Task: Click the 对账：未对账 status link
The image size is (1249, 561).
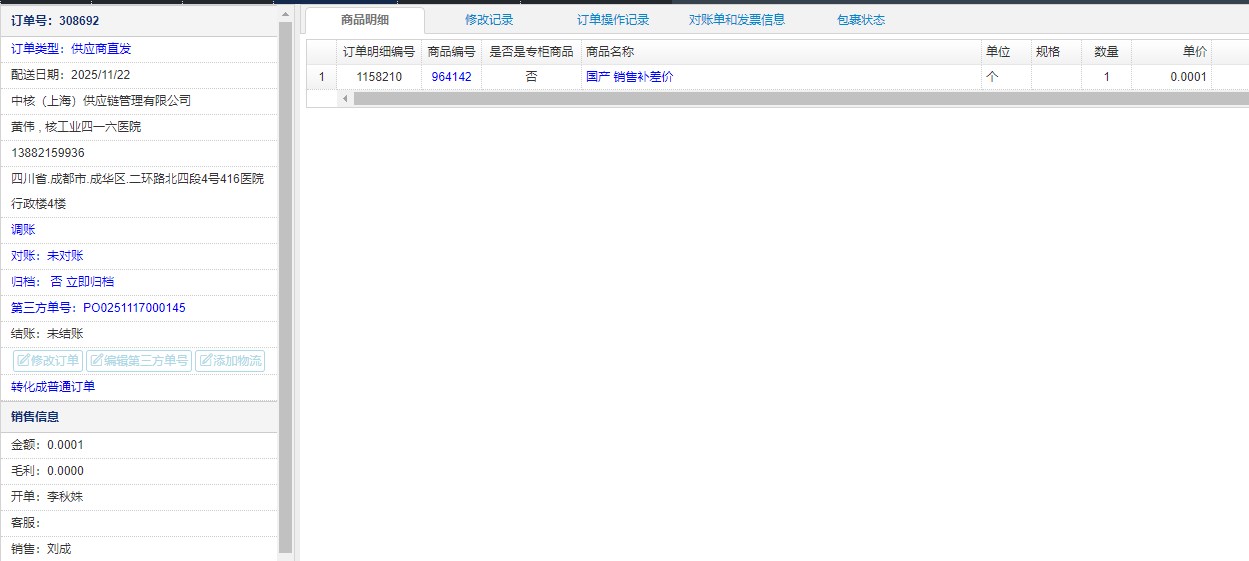Action: [x=47, y=256]
